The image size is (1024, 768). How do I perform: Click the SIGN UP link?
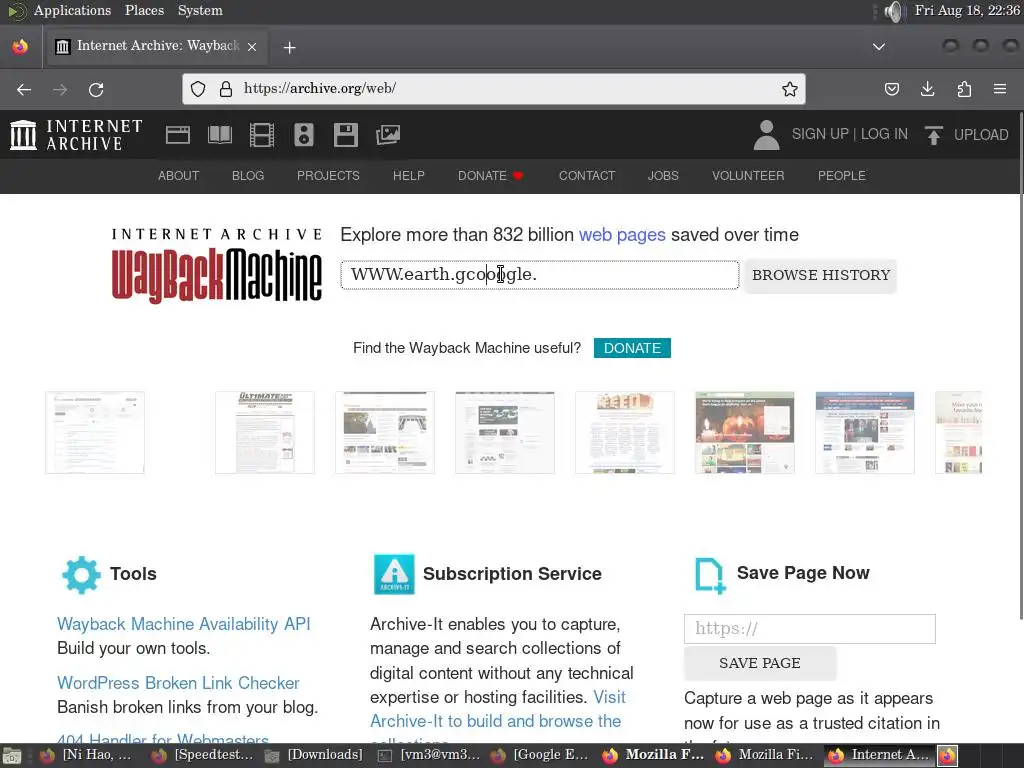820,134
